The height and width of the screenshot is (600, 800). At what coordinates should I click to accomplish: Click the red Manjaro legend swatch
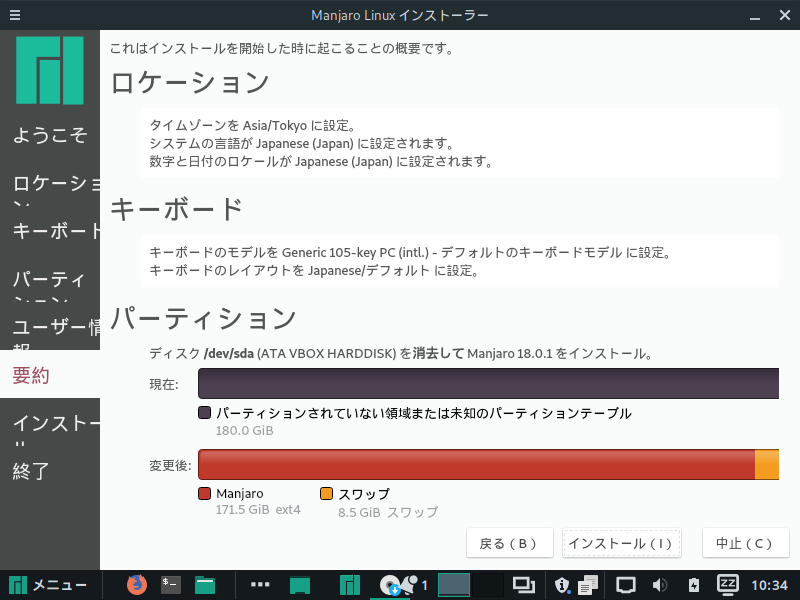click(x=205, y=493)
